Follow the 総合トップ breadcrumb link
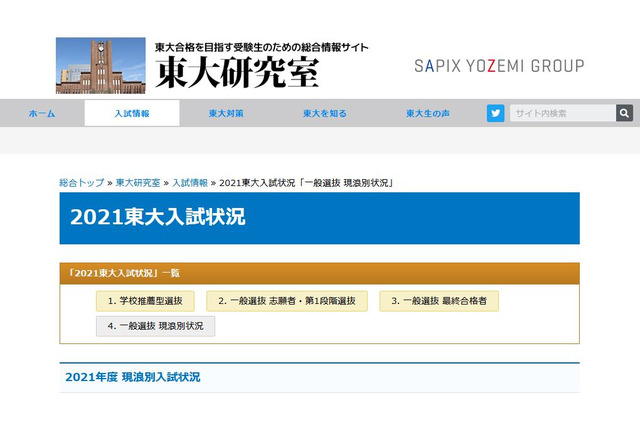The image size is (640, 426). tap(82, 183)
